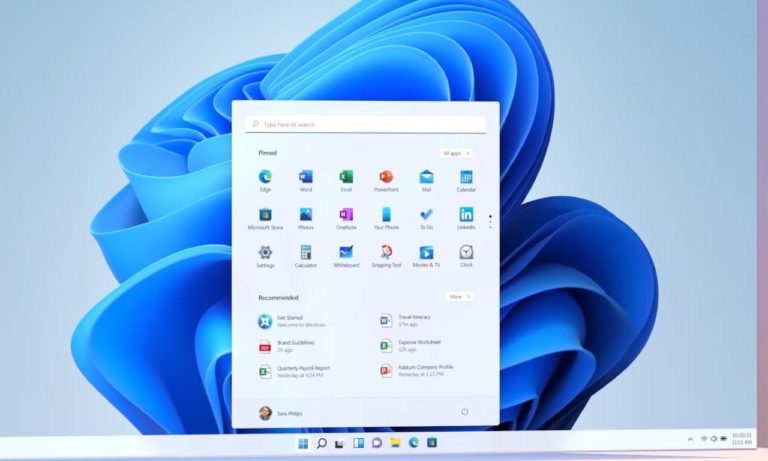Launch Edge from the taskbar
The image size is (768, 461).
click(x=413, y=442)
